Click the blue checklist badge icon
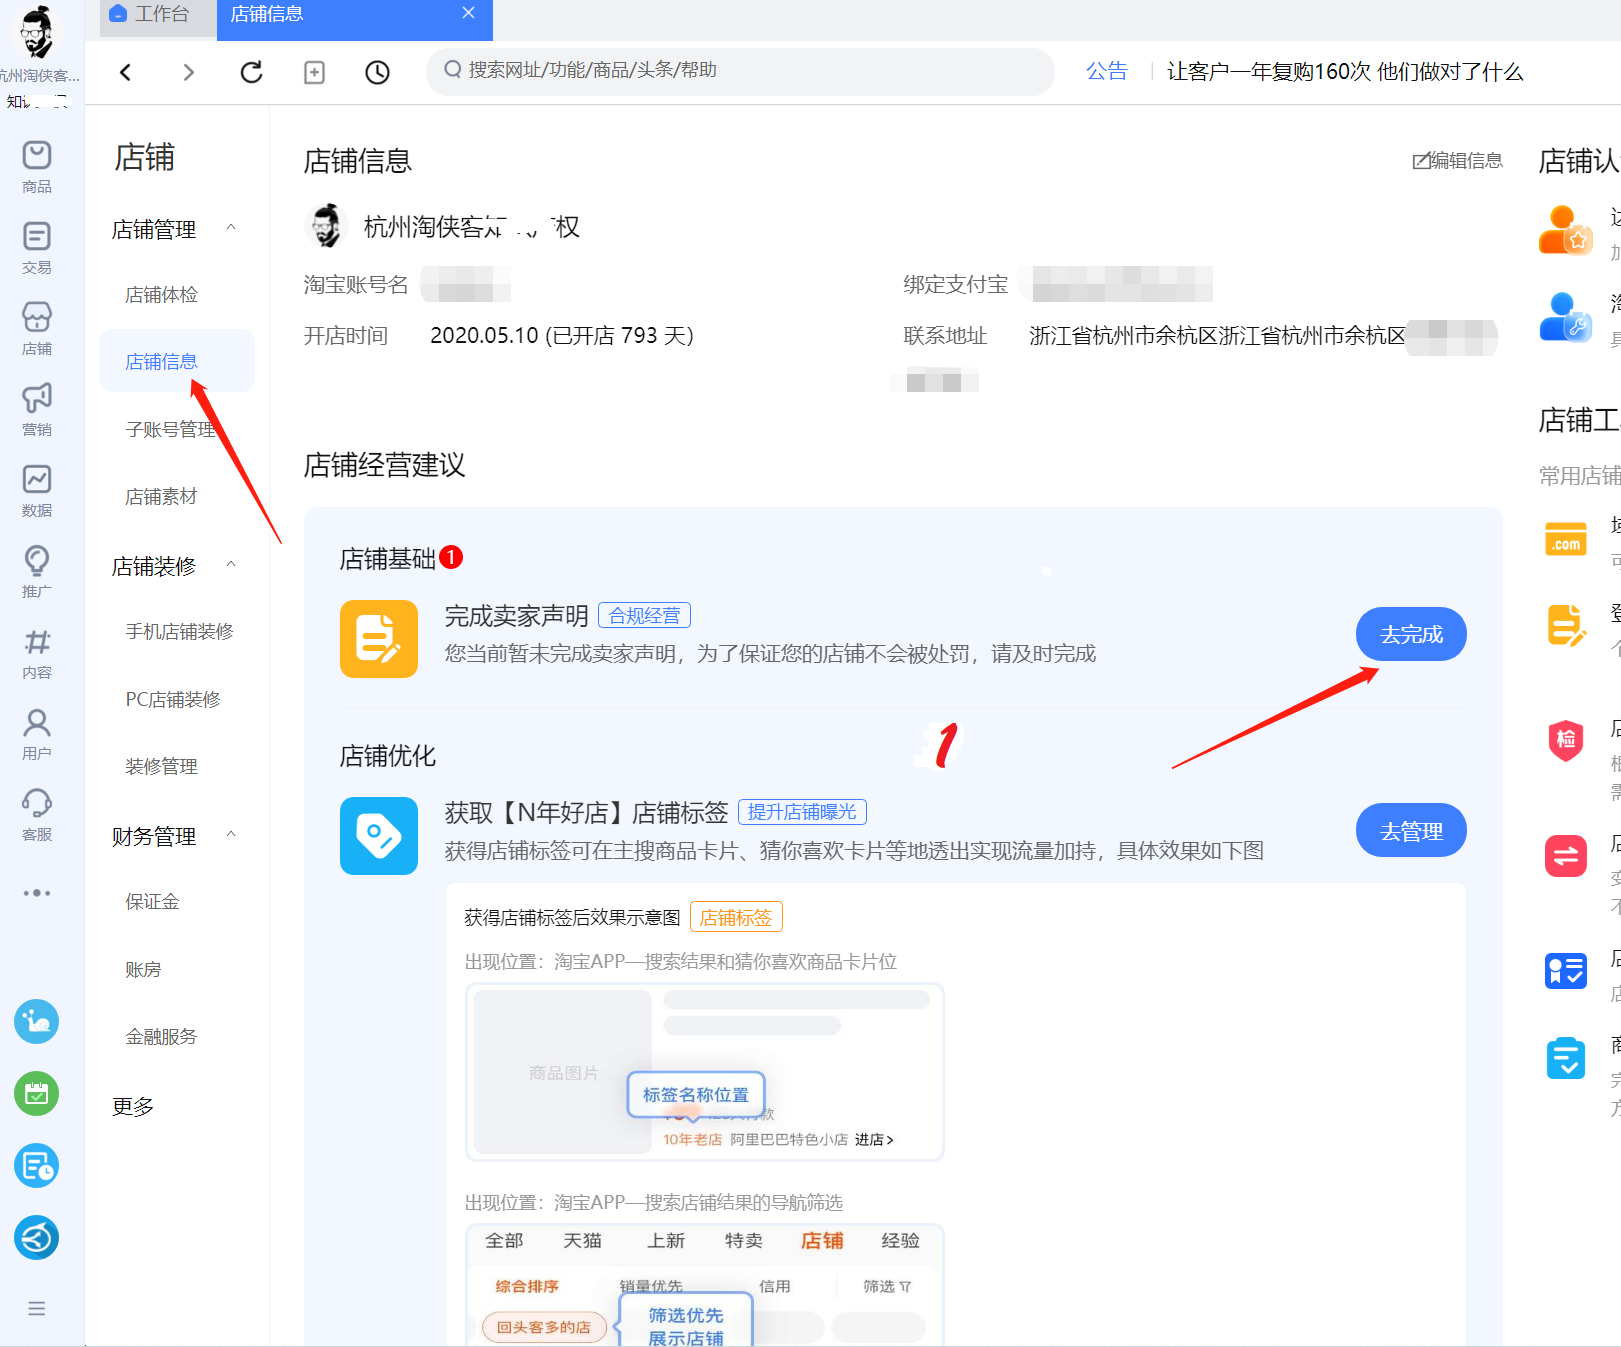The image size is (1621, 1347). 1566,970
